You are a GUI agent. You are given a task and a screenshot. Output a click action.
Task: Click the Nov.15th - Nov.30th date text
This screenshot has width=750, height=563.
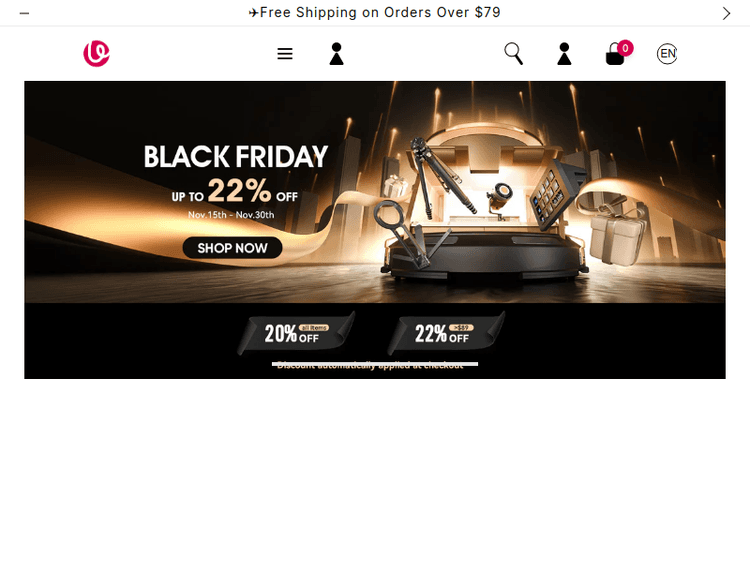click(x=231, y=215)
